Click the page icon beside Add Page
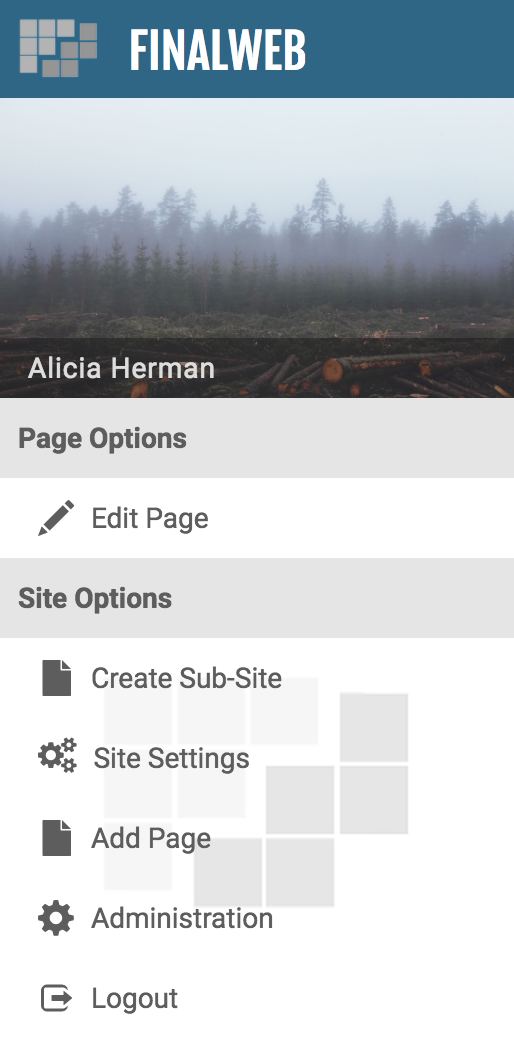The image size is (514, 1048). (56, 838)
